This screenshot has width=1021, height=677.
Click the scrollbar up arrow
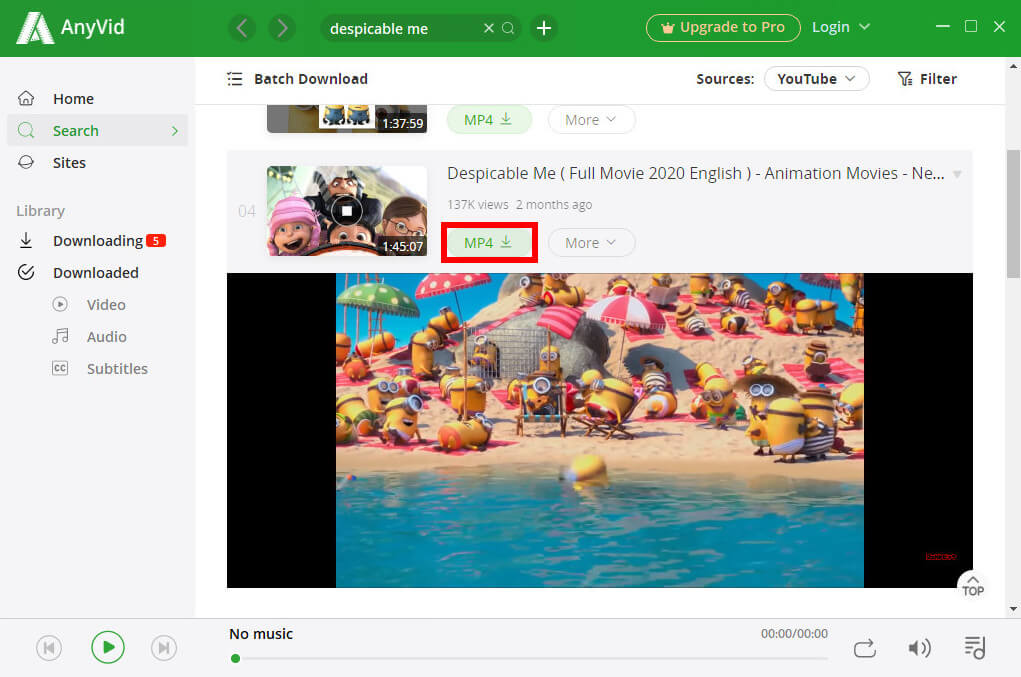click(x=1013, y=66)
